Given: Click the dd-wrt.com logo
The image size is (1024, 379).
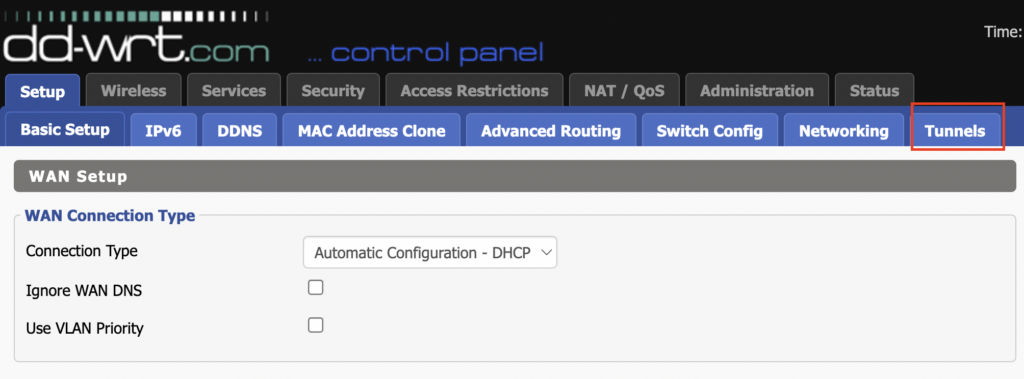Looking at the screenshot, I should tap(136, 39).
